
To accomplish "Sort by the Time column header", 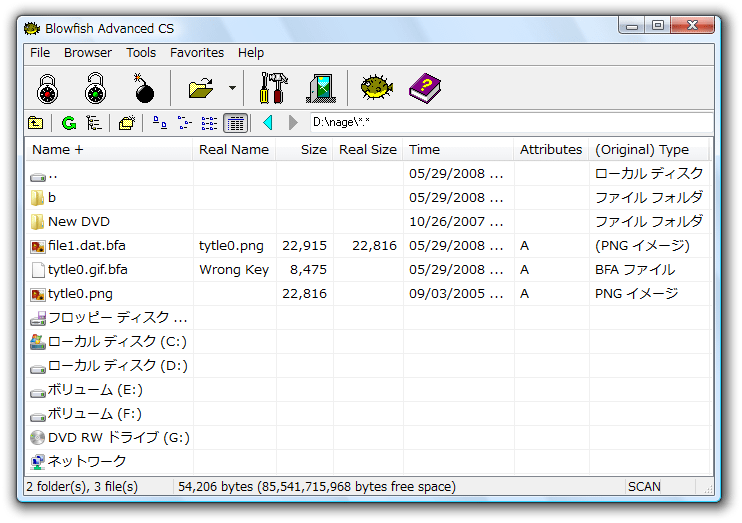I will point(458,150).
